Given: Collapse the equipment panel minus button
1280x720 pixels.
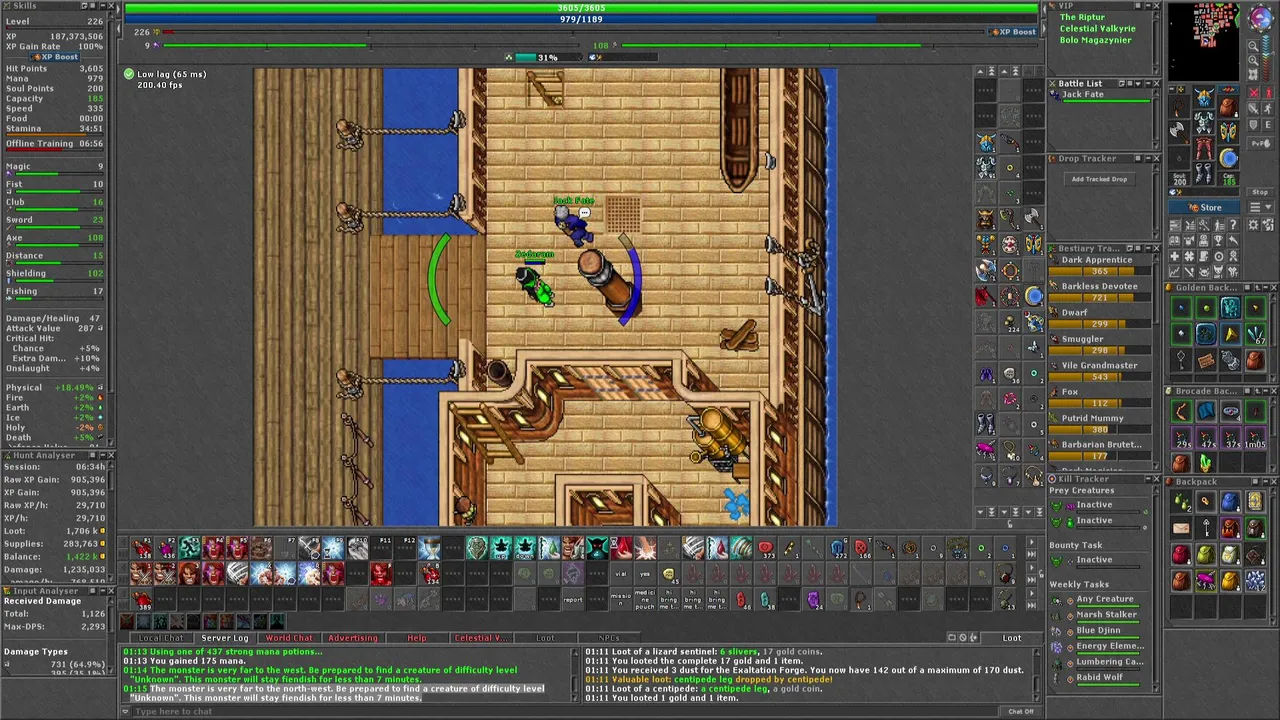Looking at the screenshot, I should pyautogui.click(x=1172, y=89).
